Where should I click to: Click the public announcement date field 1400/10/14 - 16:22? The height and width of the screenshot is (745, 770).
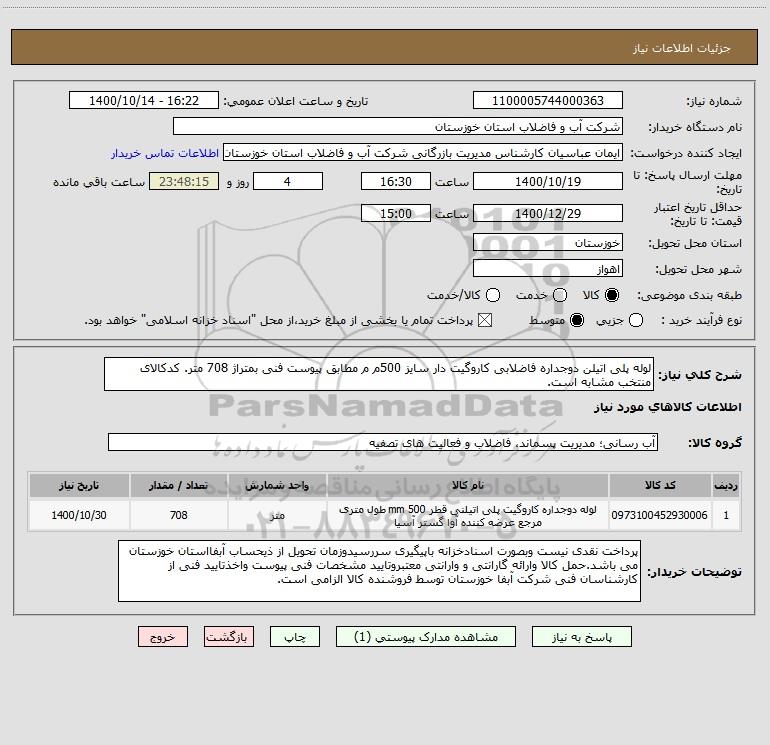click(x=144, y=101)
